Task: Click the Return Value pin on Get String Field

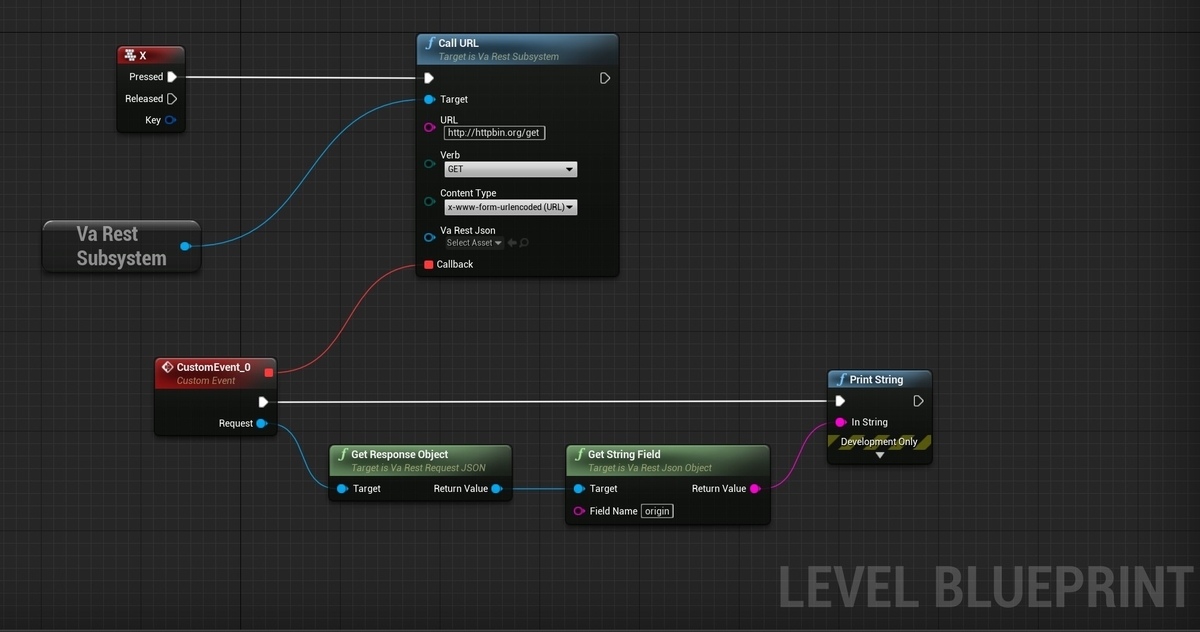Action: (x=757, y=488)
